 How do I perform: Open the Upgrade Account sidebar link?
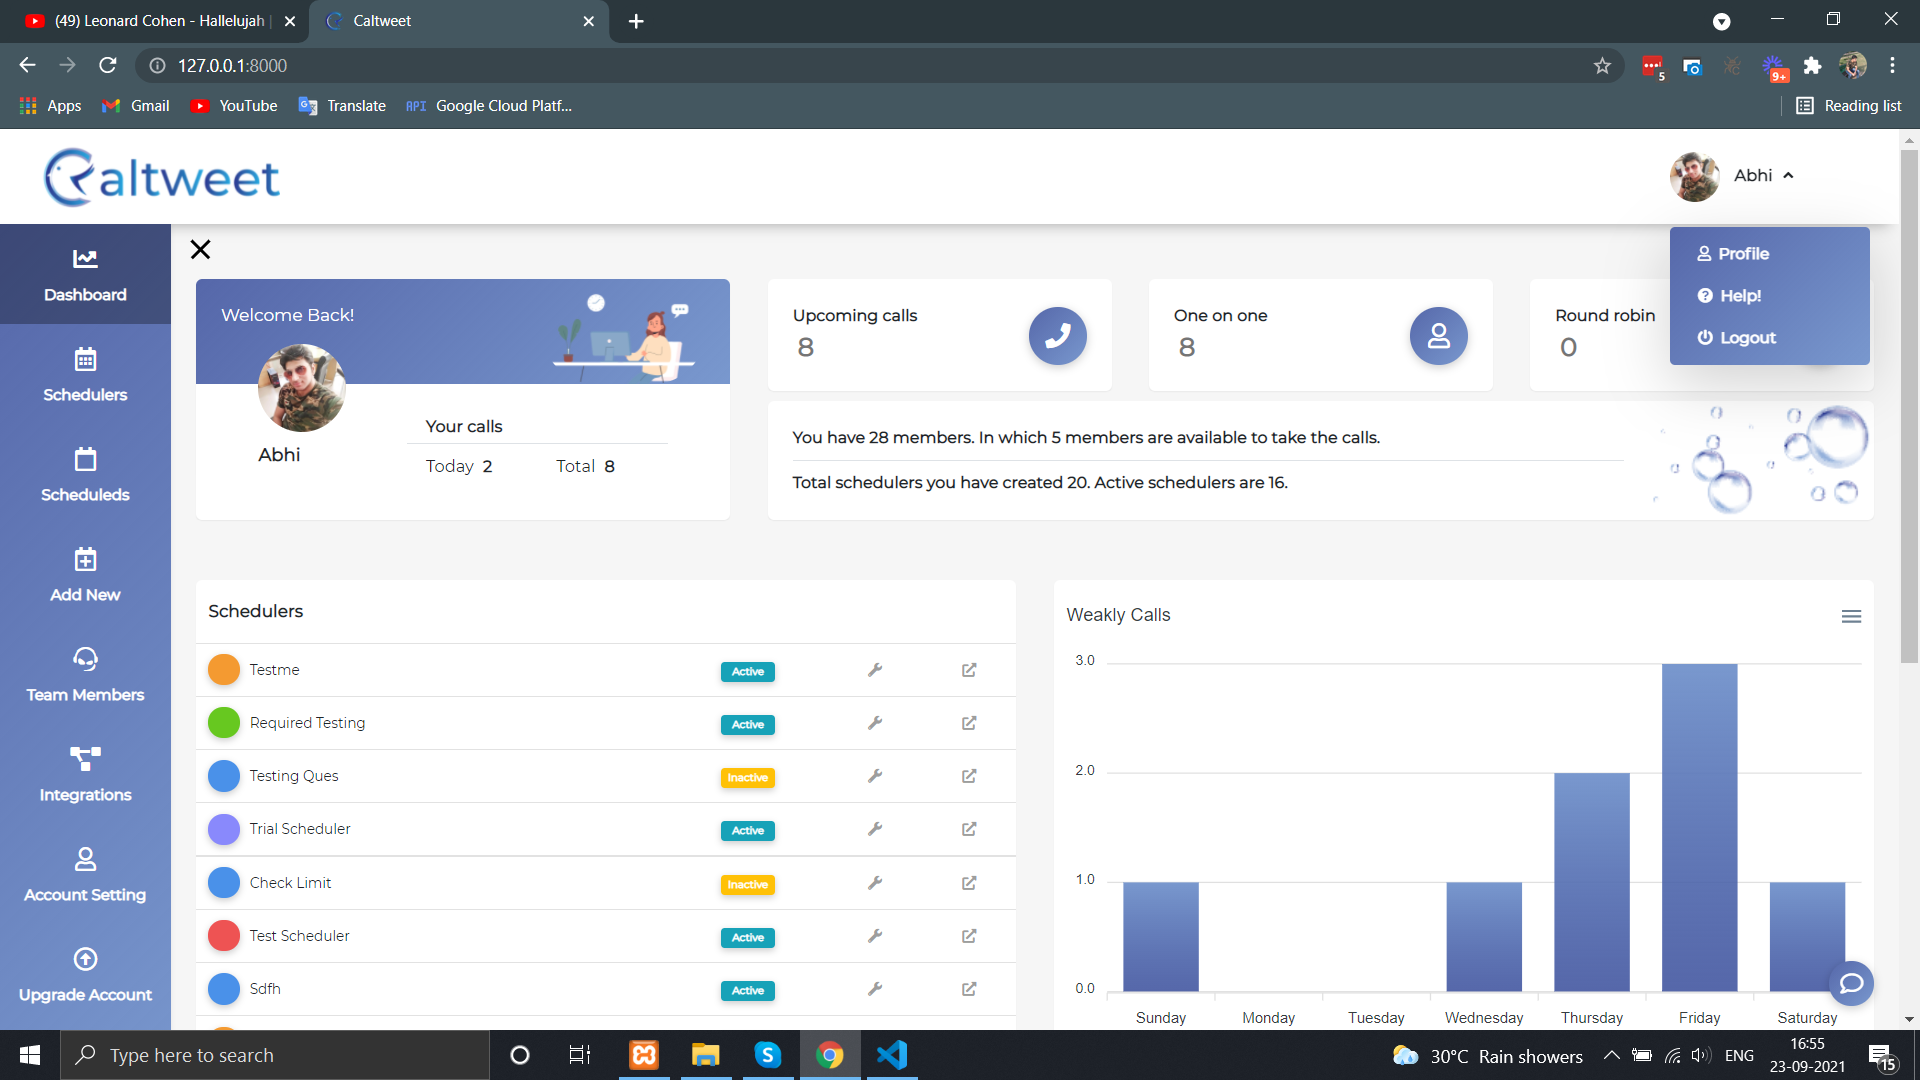tap(85, 975)
